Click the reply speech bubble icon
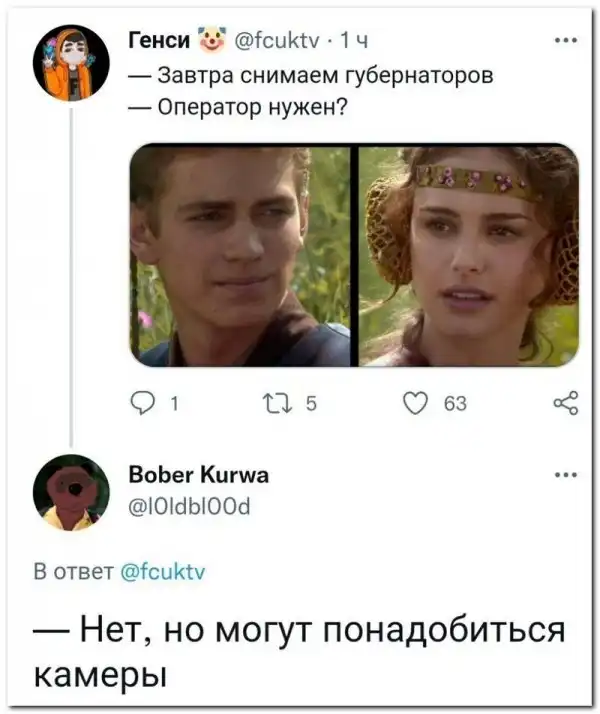 [144, 403]
